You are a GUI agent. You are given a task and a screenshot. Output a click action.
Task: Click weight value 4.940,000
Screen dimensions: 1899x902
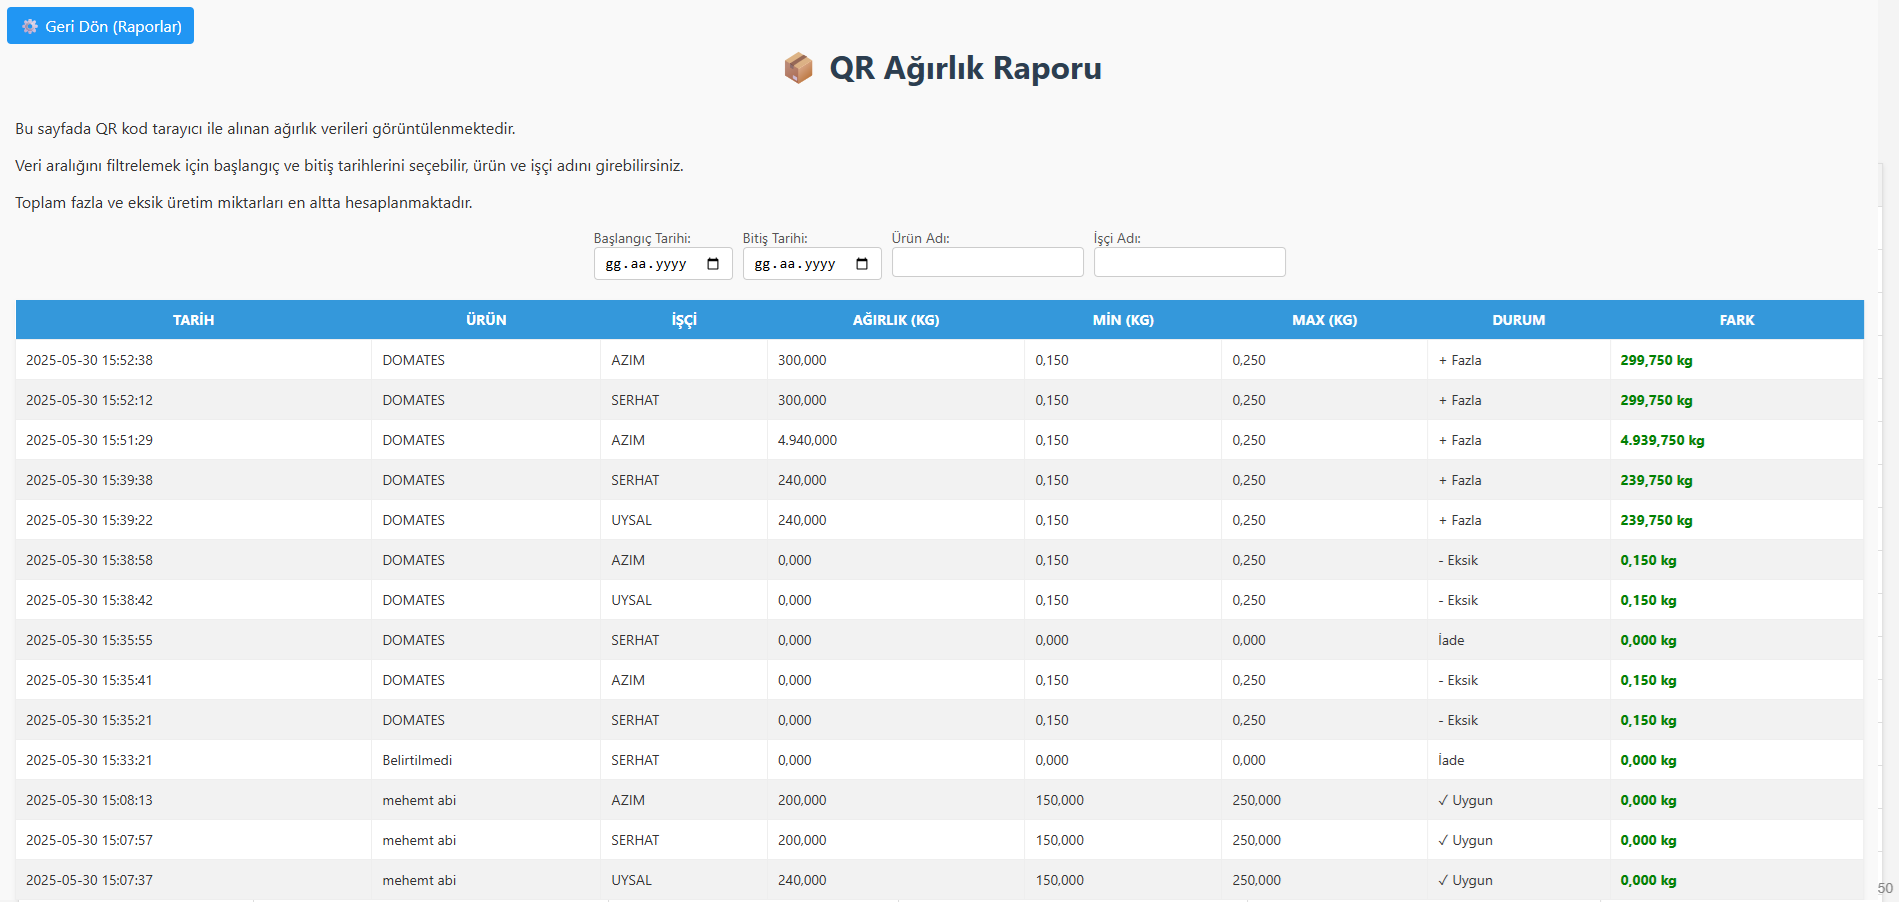tap(807, 440)
